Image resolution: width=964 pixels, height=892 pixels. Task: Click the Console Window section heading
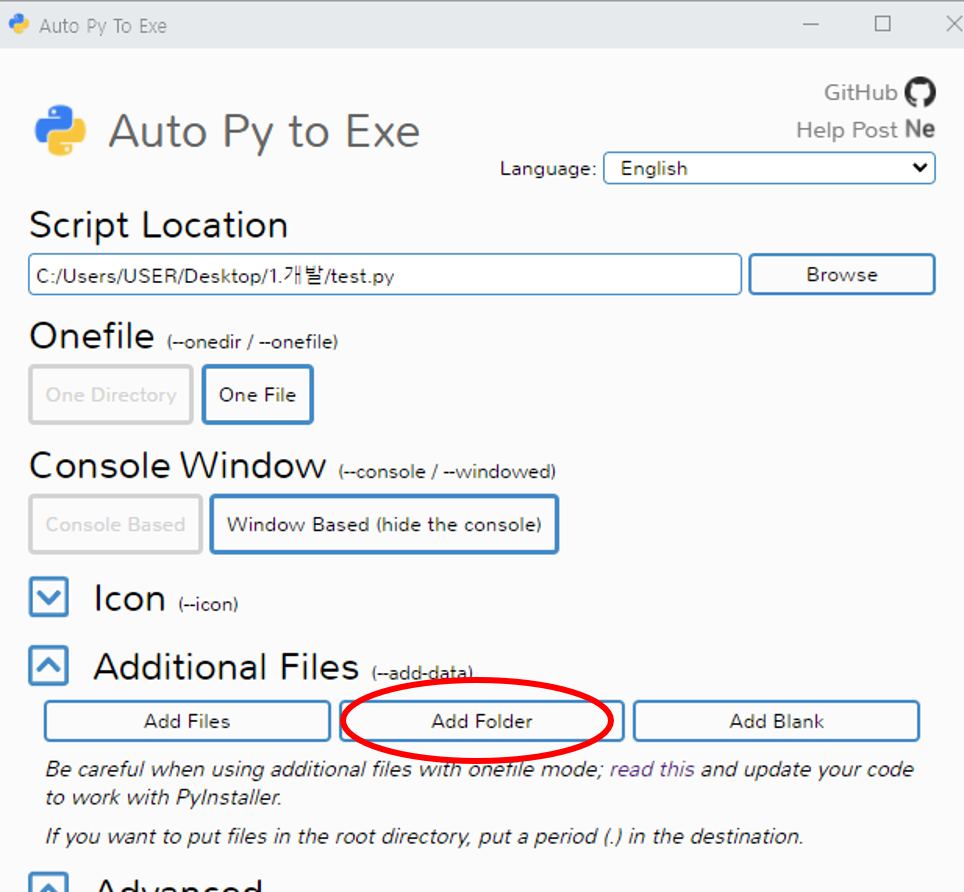(178, 465)
